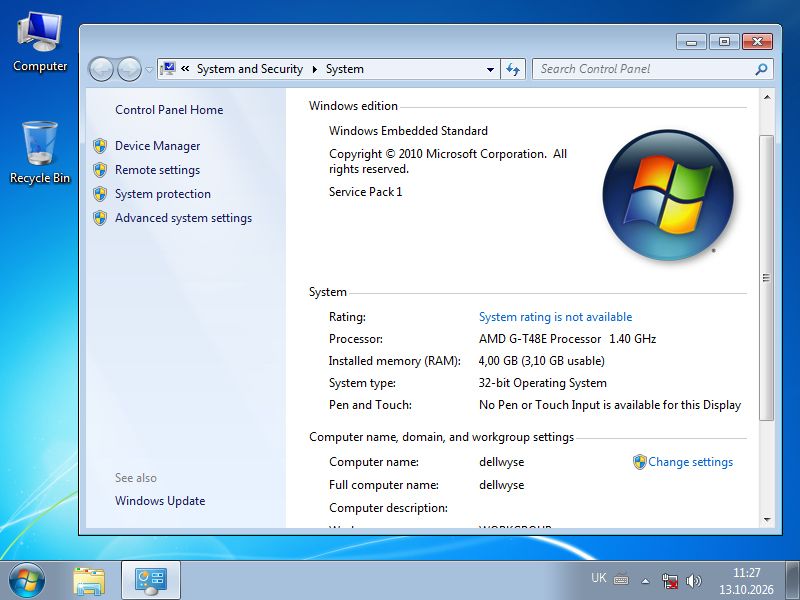Open Advanced system settings
Viewport: 800px width, 600px height.
pyautogui.click(x=183, y=218)
